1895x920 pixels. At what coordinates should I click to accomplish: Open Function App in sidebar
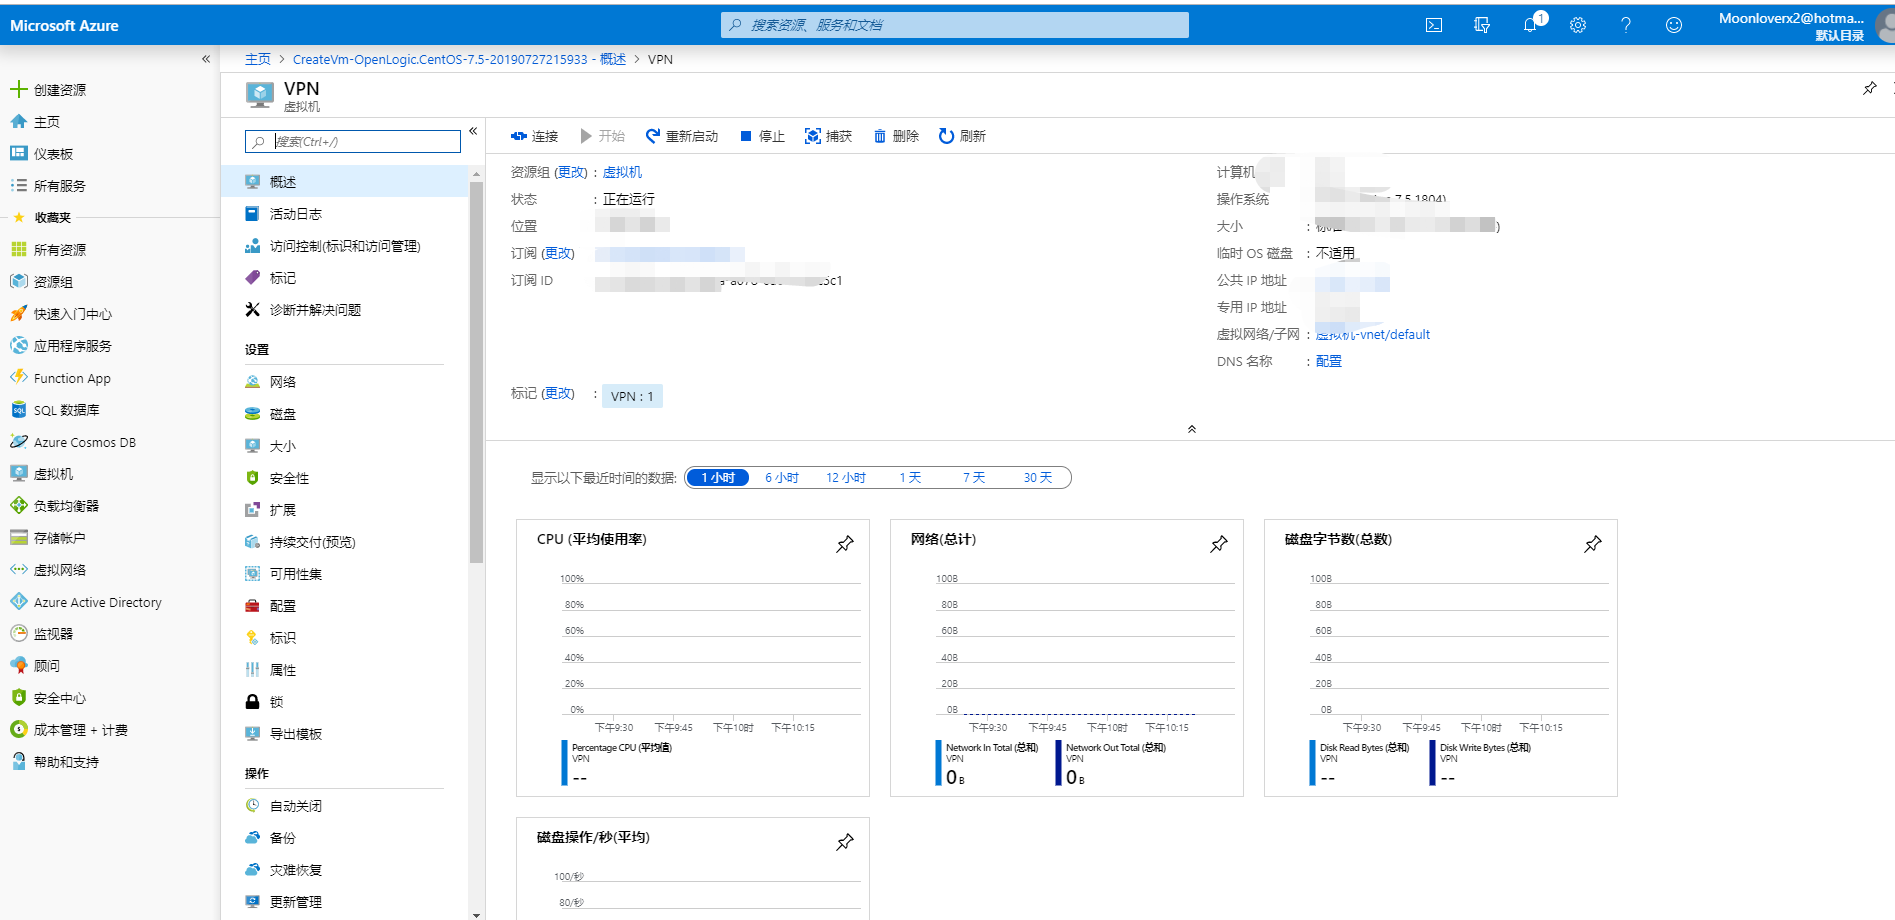coord(60,378)
